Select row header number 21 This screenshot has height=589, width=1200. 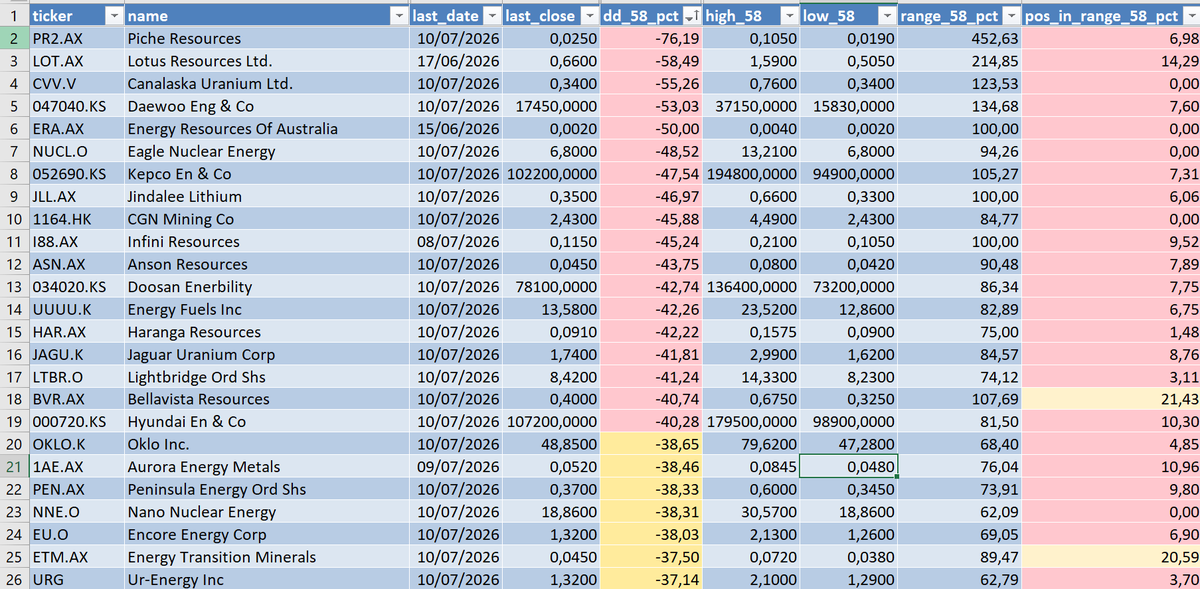pos(14,467)
